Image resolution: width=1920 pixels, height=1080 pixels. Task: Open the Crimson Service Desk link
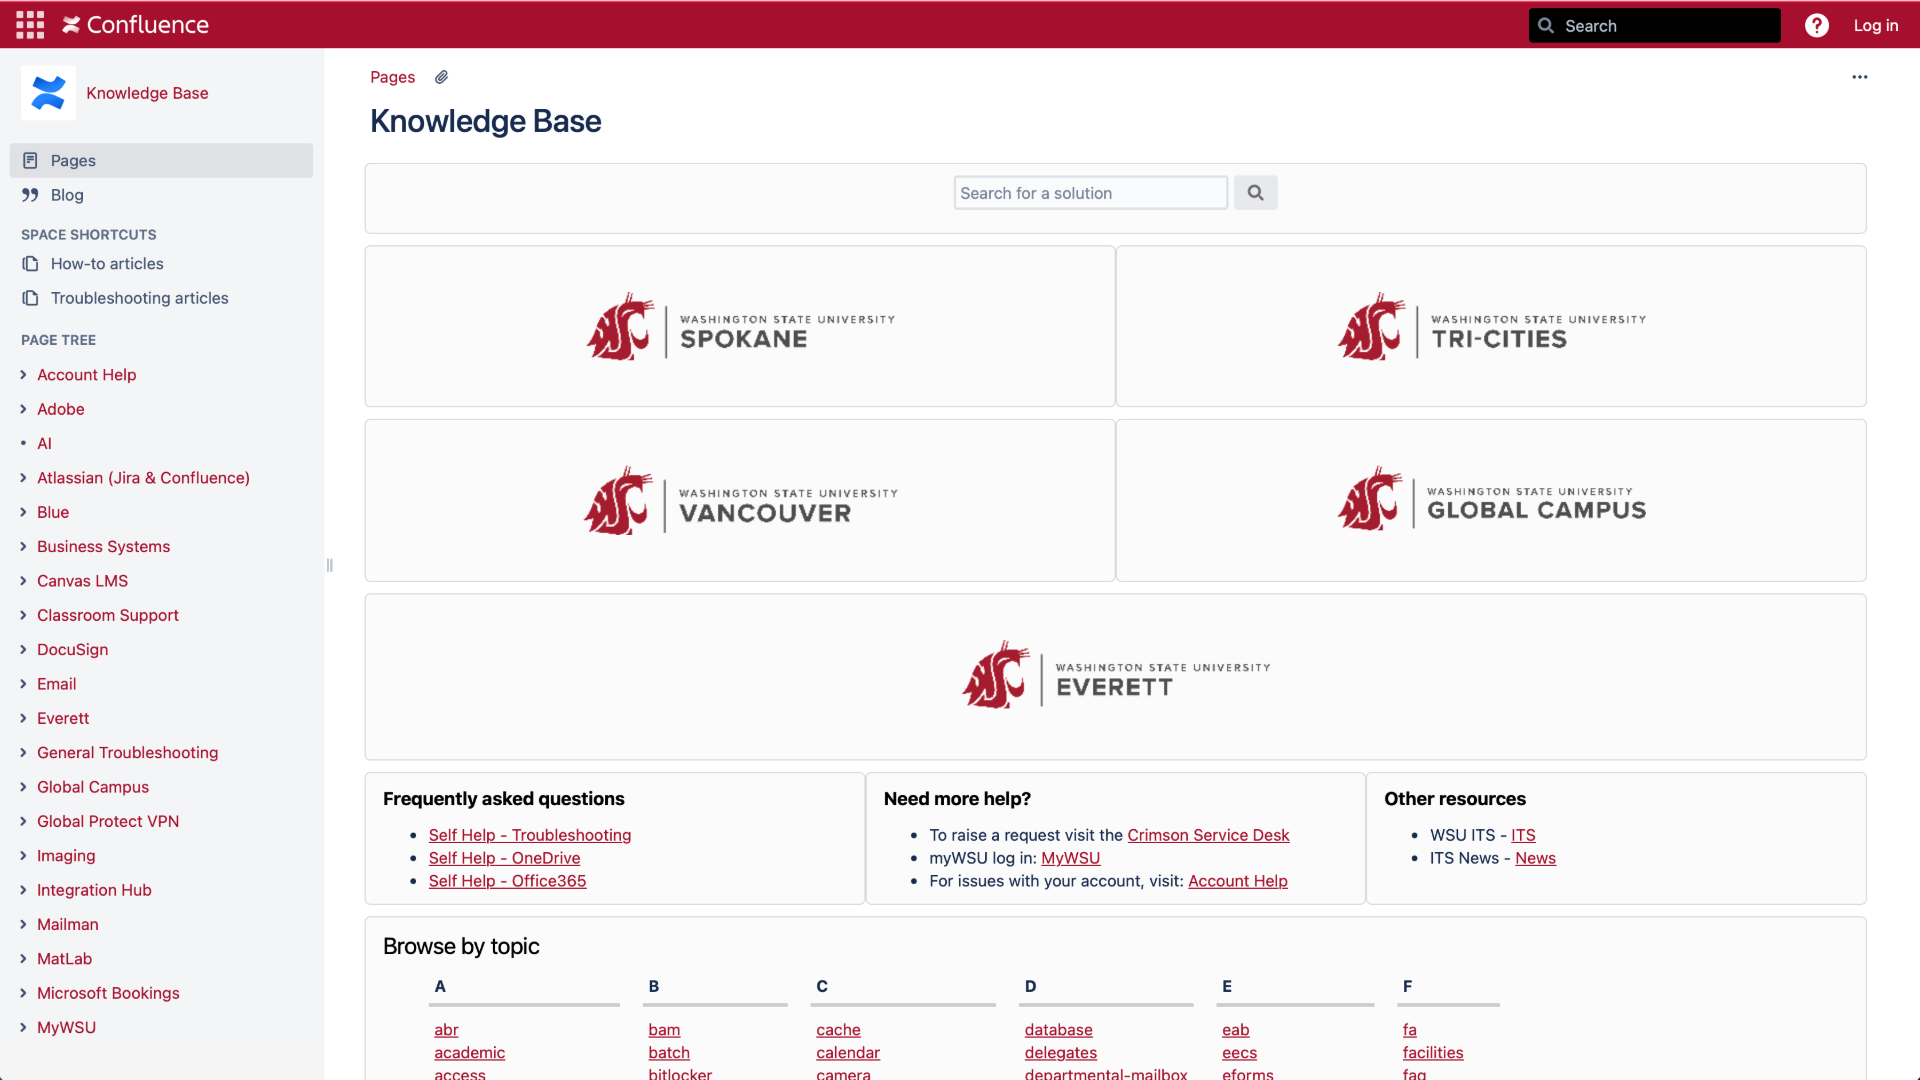1208,835
